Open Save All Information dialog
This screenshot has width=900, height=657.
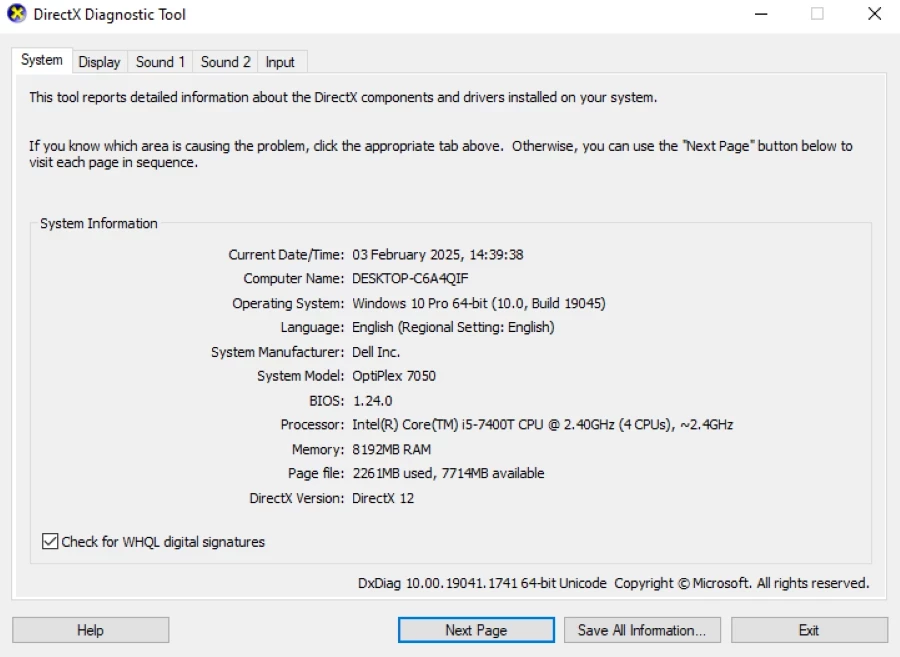pyautogui.click(x=642, y=629)
